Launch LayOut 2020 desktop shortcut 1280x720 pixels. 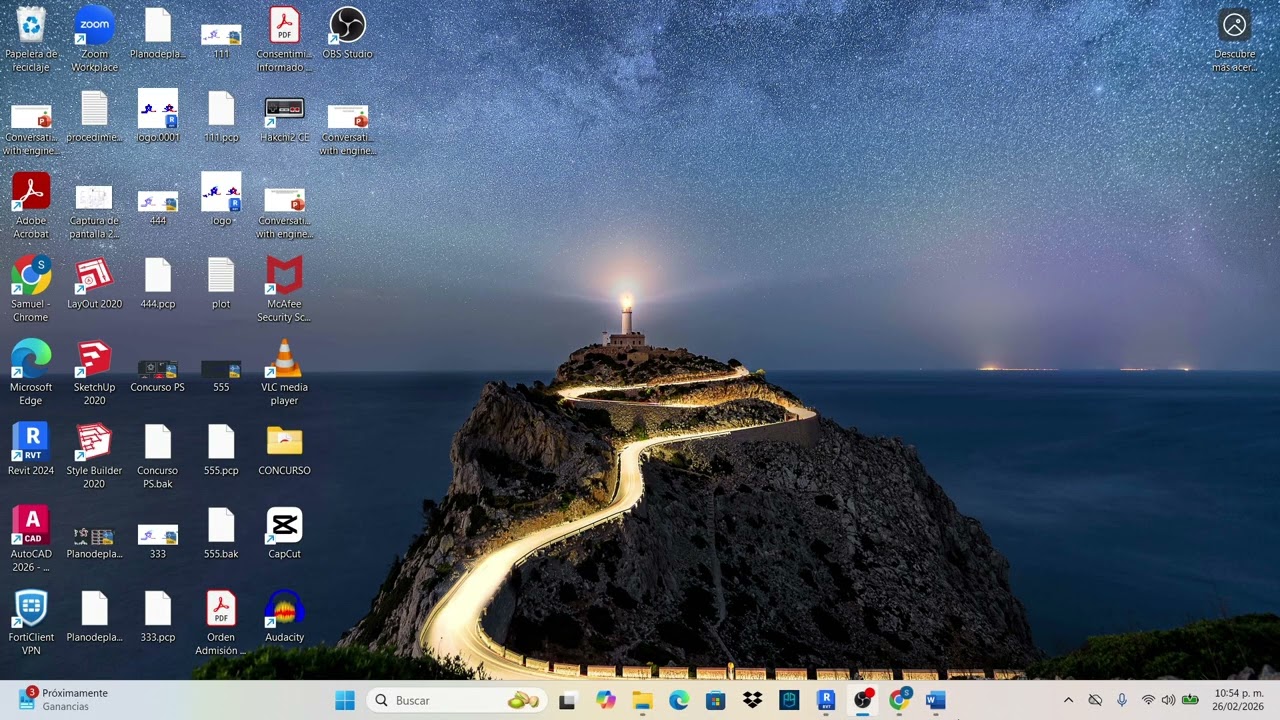pyautogui.click(x=94, y=283)
